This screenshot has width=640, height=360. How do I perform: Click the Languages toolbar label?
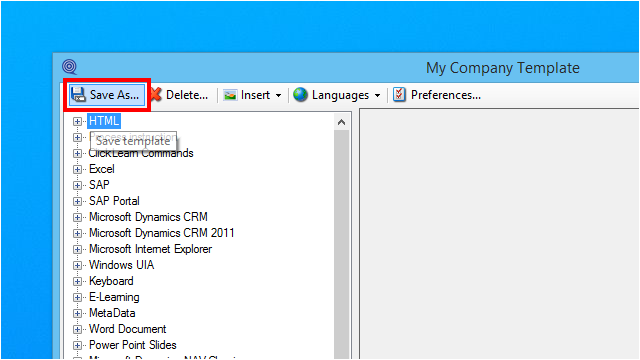[340, 96]
